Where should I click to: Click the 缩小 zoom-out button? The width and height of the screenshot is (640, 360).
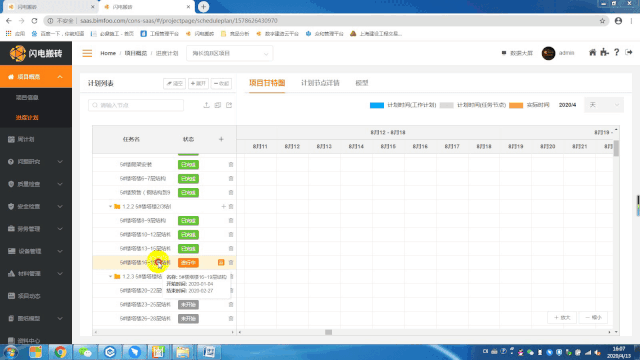593,318
